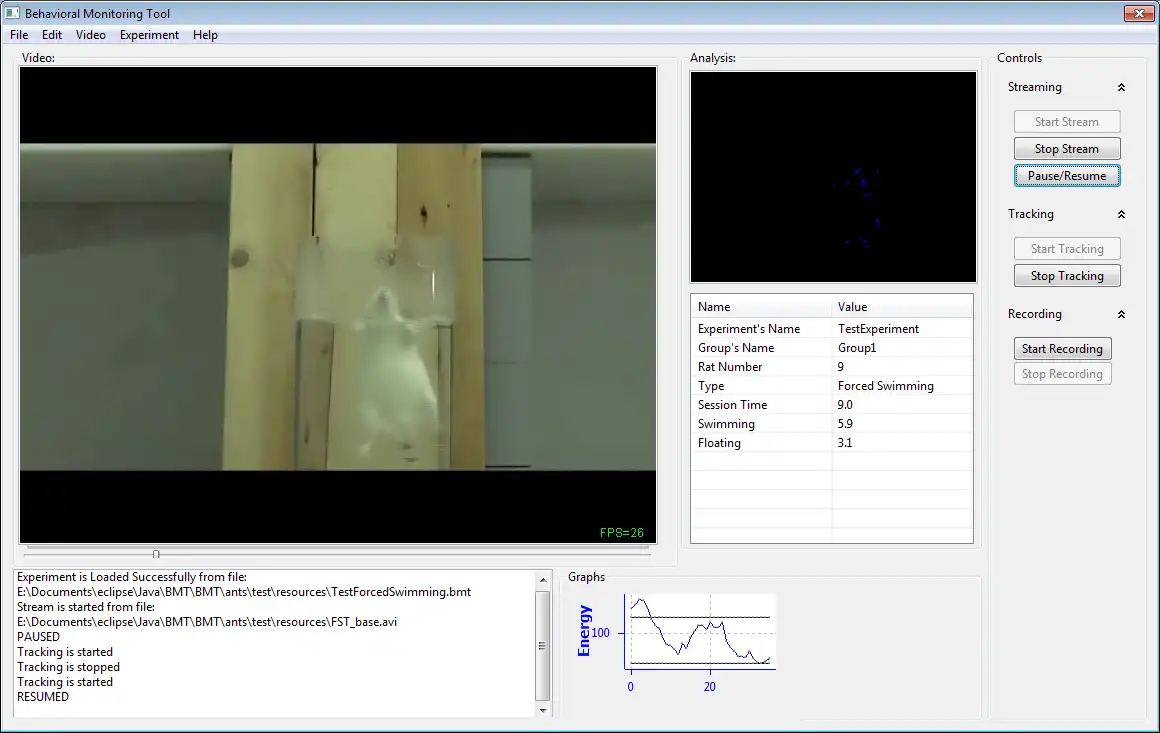Select the Session Time row
Image resolution: width=1160 pixels, height=733 pixels.
click(x=832, y=405)
